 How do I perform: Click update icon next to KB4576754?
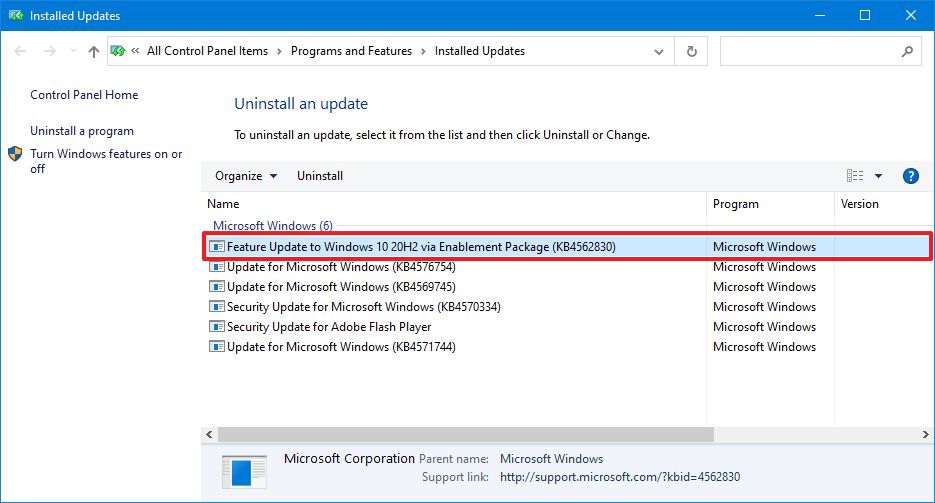pos(217,267)
